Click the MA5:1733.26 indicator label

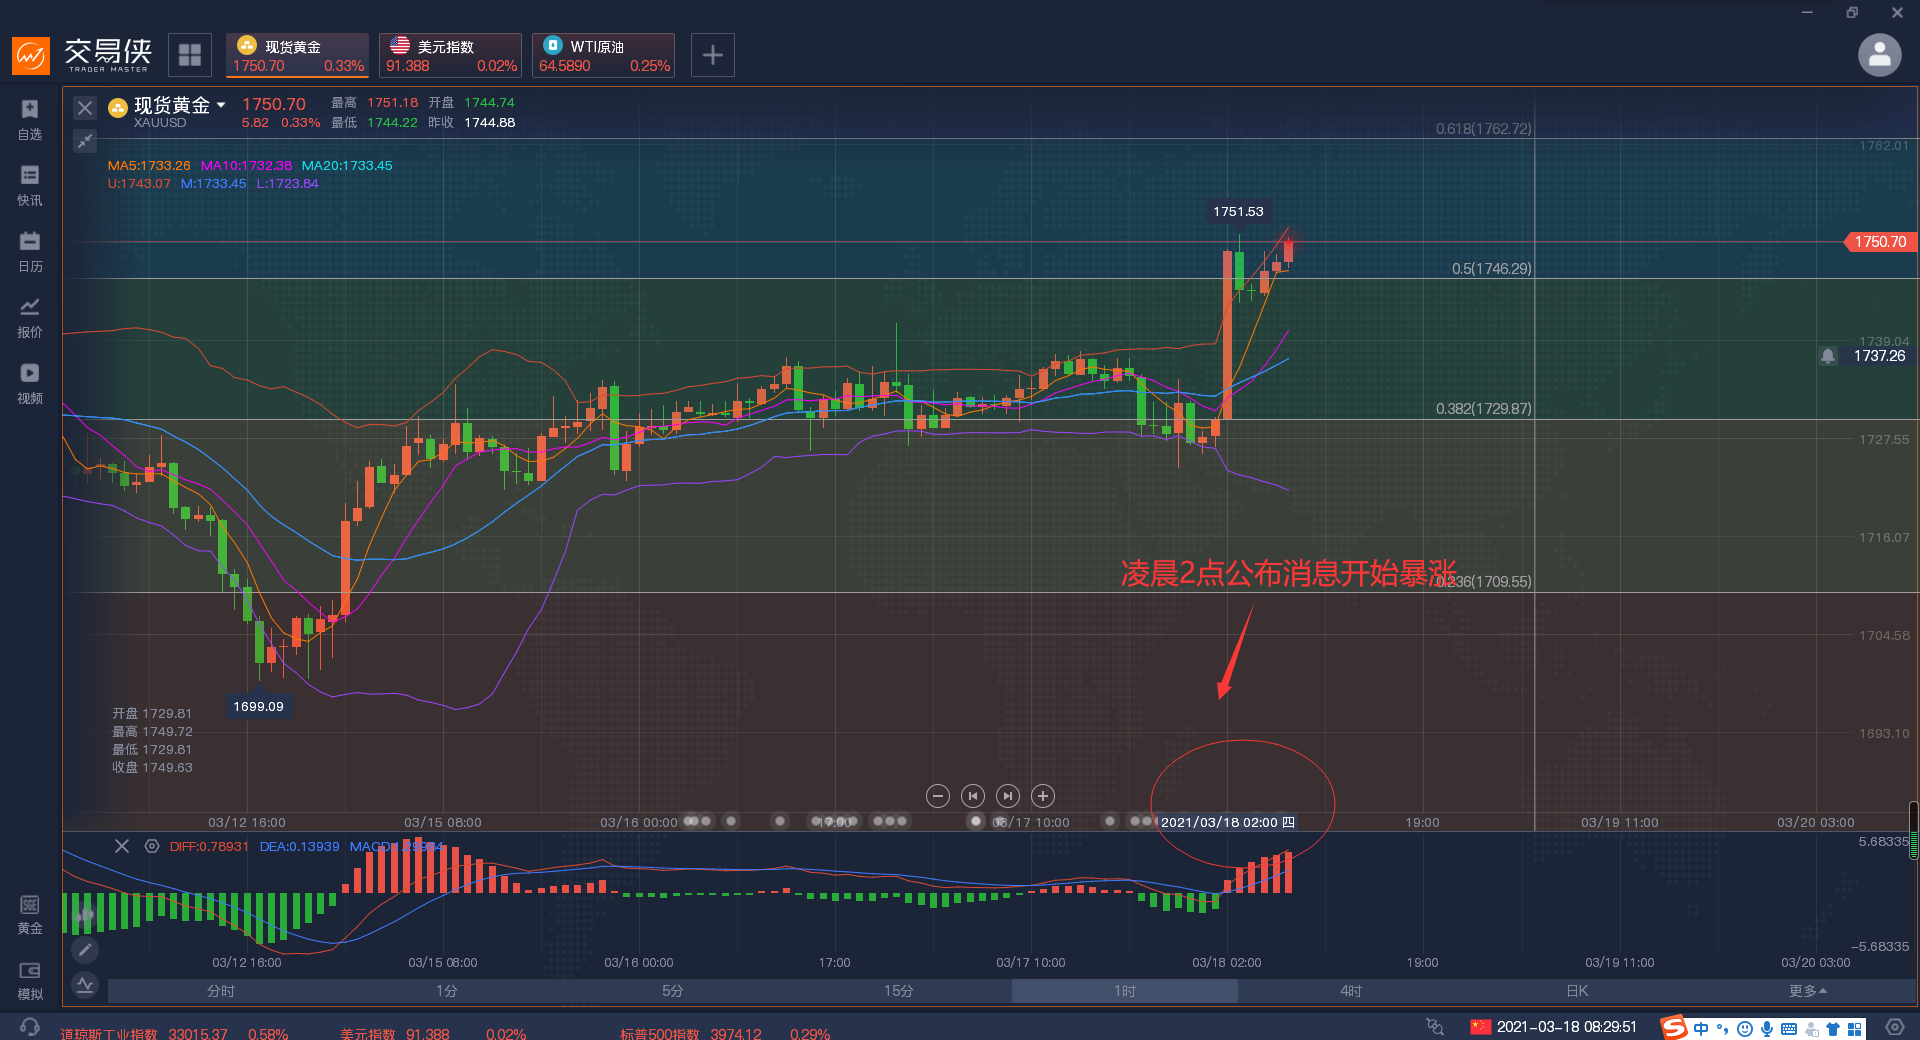pyautogui.click(x=149, y=166)
